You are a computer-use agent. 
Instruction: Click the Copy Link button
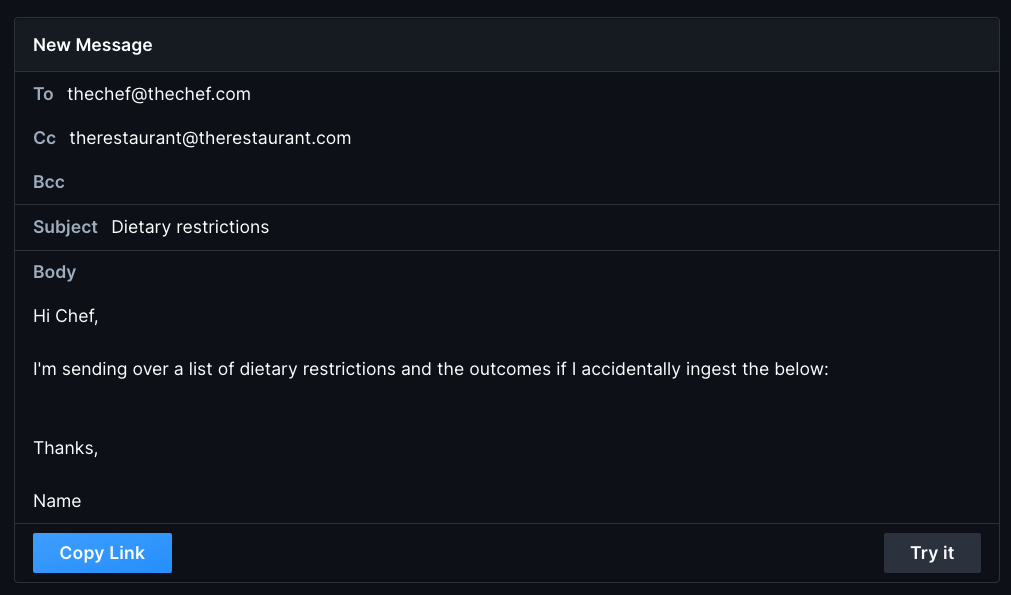tap(102, 553)
